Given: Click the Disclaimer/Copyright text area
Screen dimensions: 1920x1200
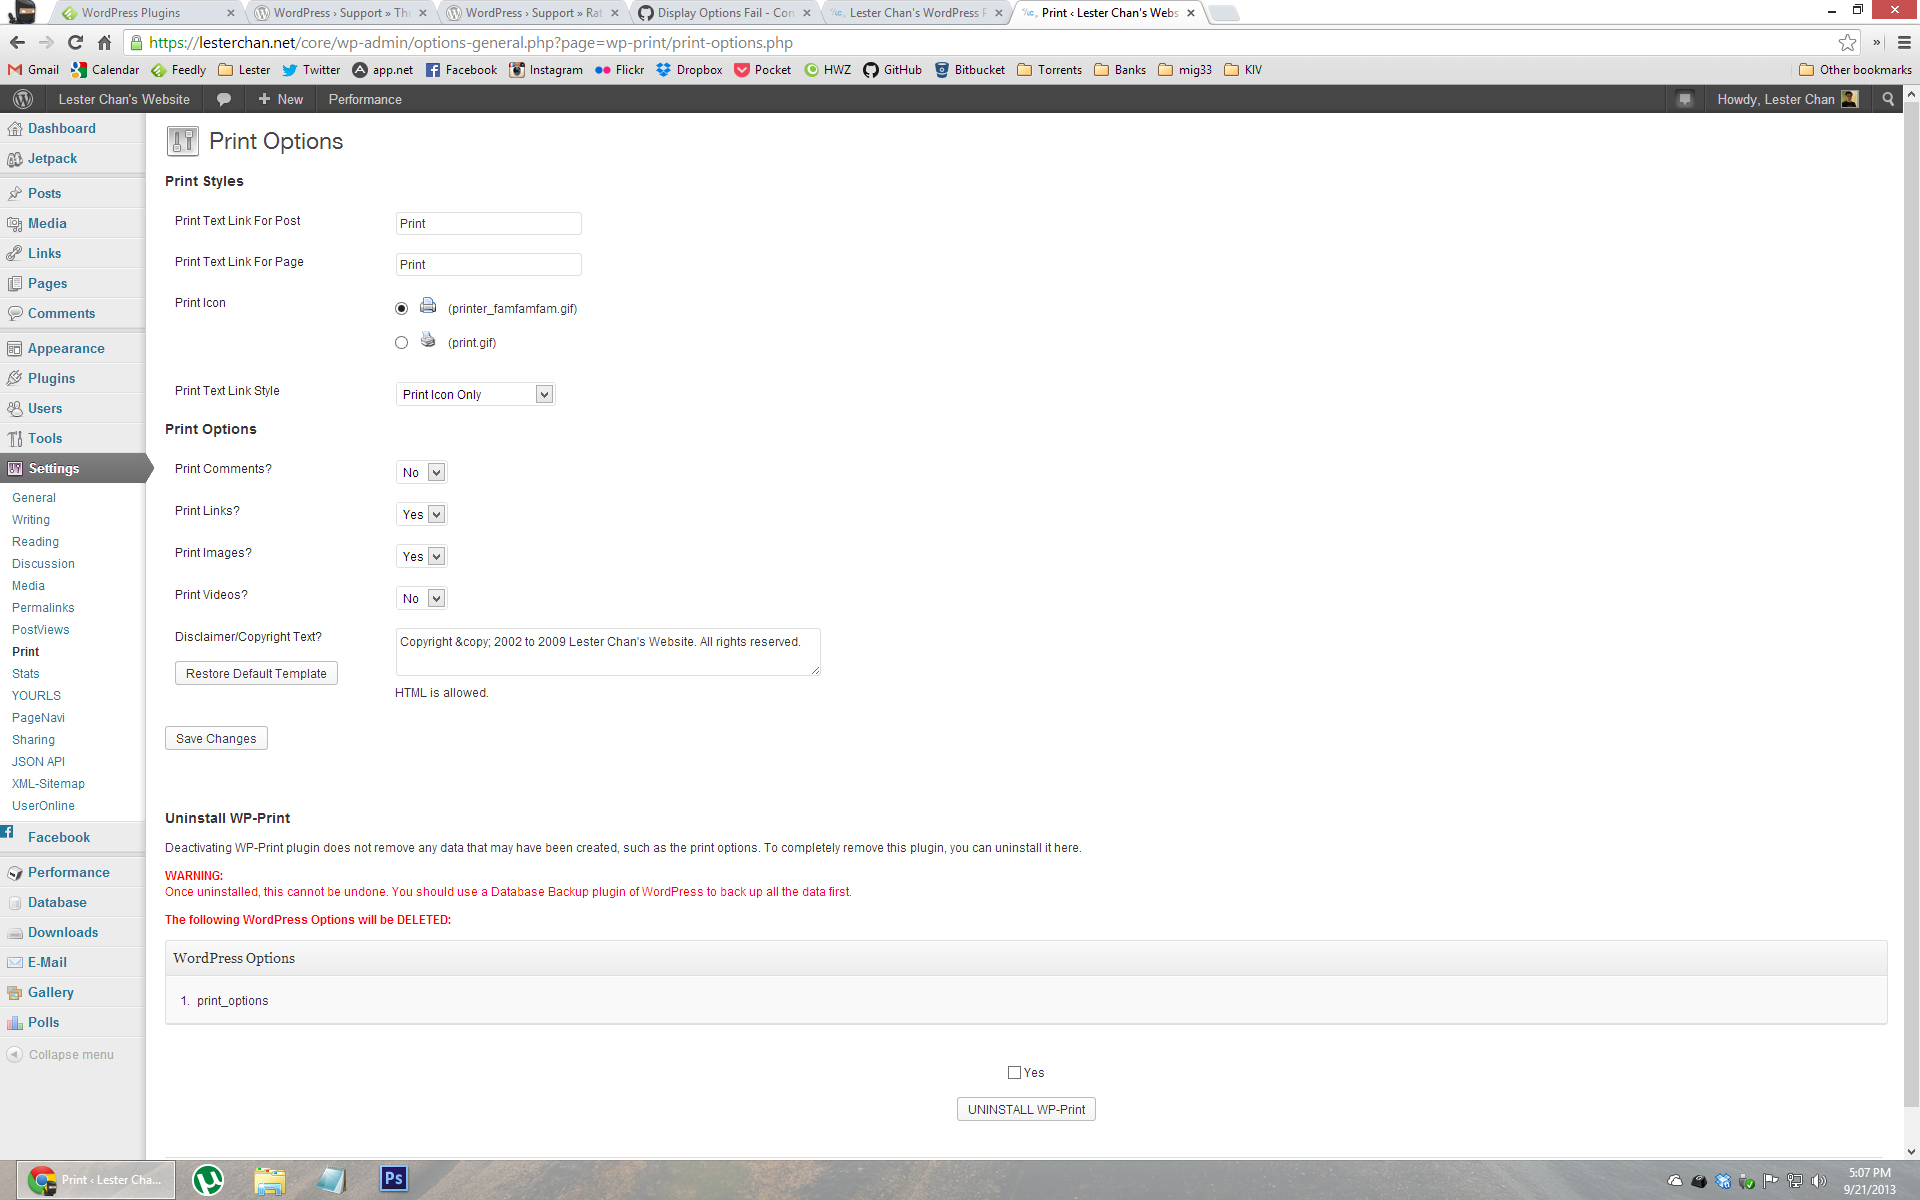Looking at the screenshot, I should pyautogui.click(x=608, y=652).
